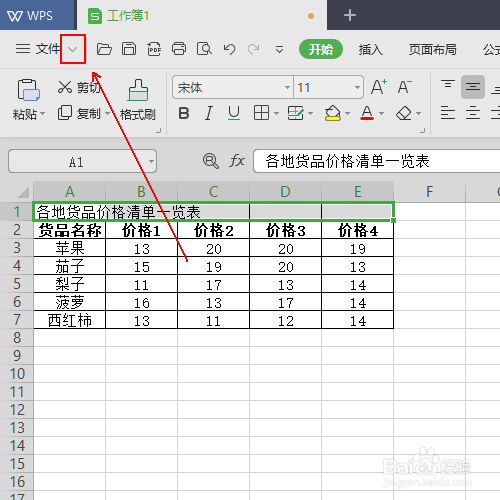Expand the 复制 dropdown arrow

point(107,114)
